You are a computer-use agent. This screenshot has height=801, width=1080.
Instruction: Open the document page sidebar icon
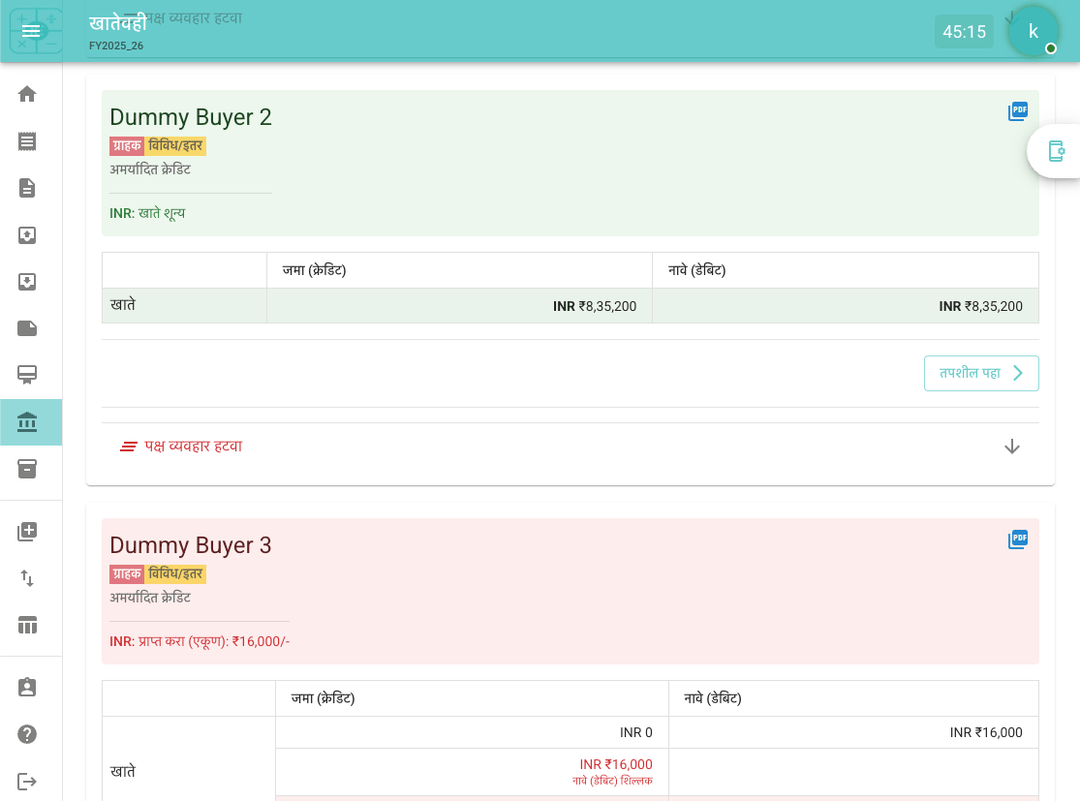pyautogui.click(x=27, y=188)
